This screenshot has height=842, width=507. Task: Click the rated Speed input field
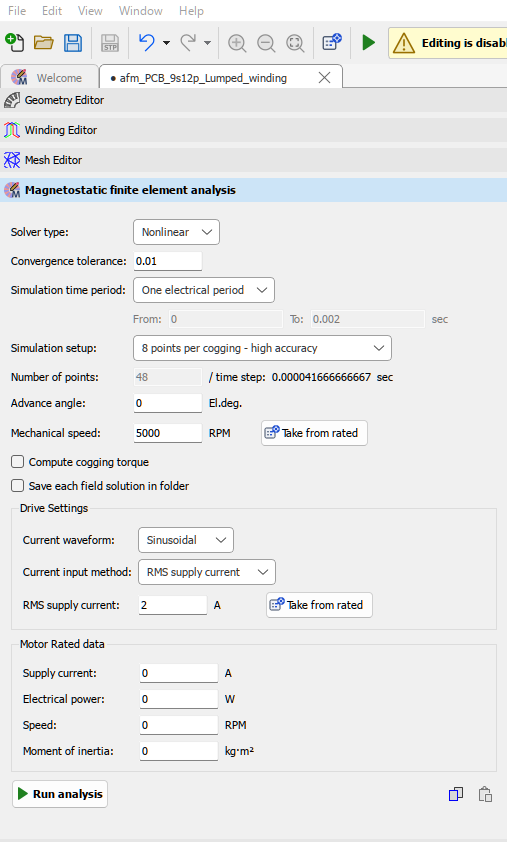coord(178,725)
